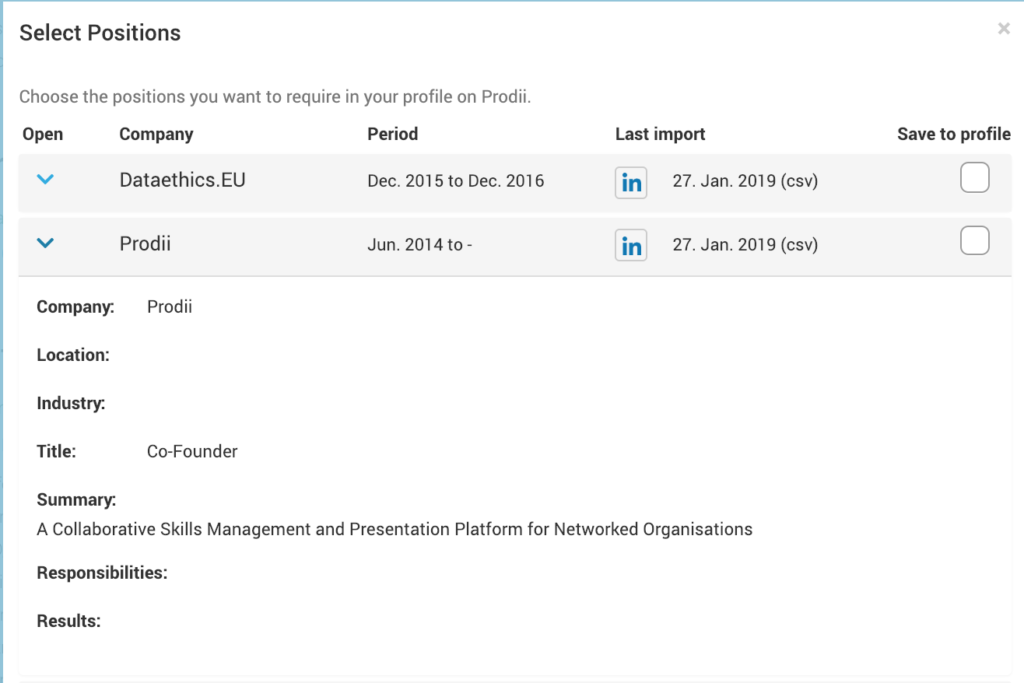Click the 'Choose the positions' instruction text

pyautogui.click(x=275, y=97)
